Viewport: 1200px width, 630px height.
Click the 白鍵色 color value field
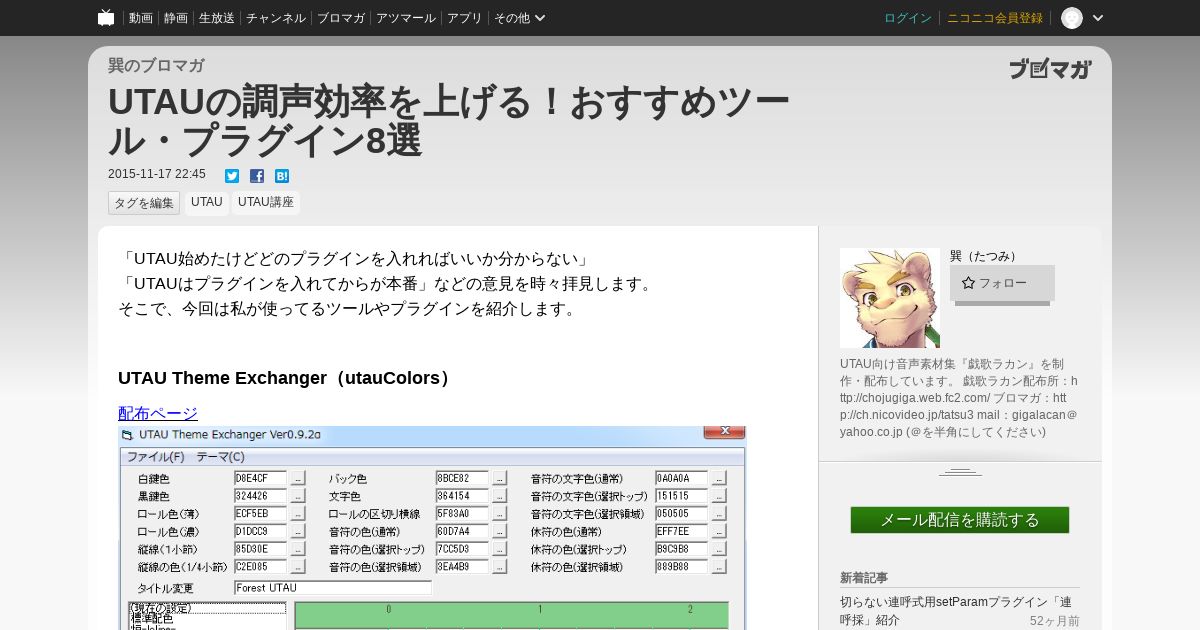point(260,479)
